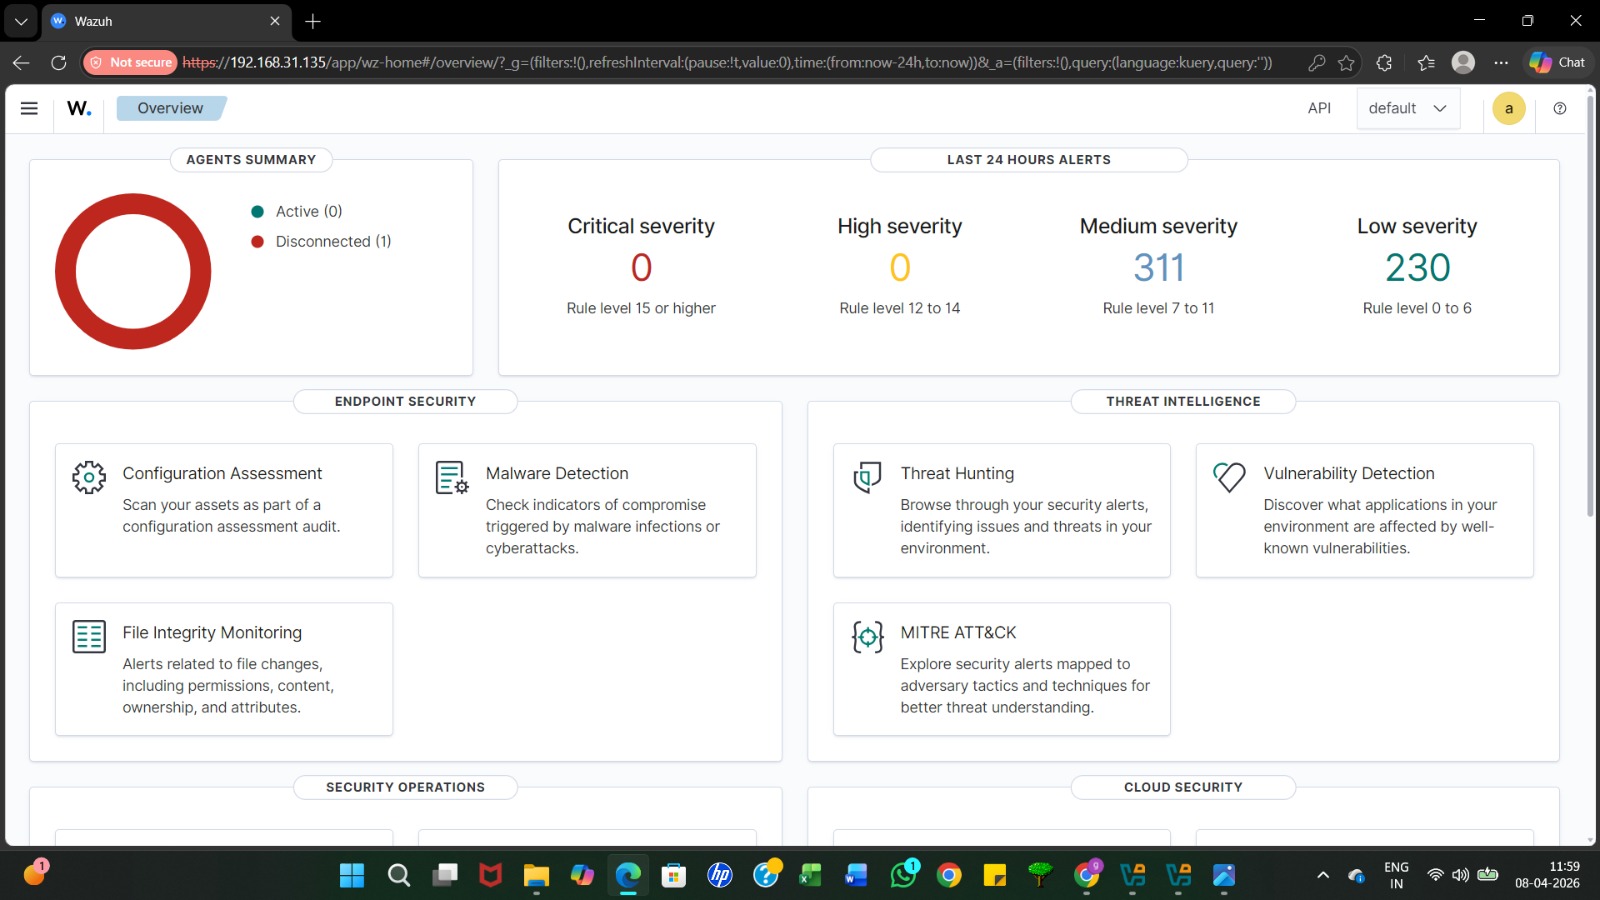The image size is (1600, 900).
Task: Click the Vulnerability Detection heart icon
Action: pyautogui.click(x=1230, y=477)
